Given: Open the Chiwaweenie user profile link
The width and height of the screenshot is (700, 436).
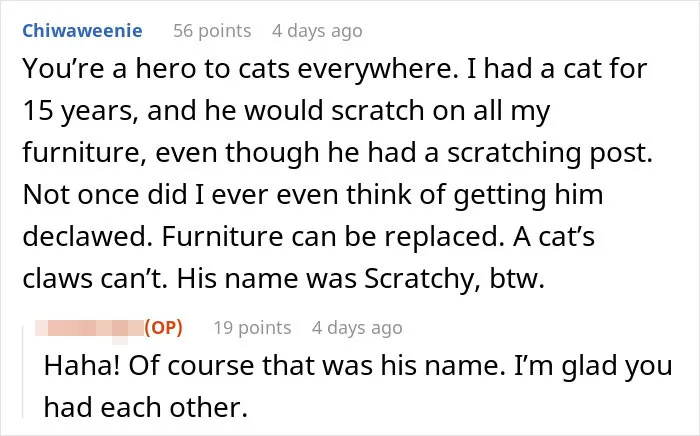Looking at the screenshot, I should (x=82, y=31).
